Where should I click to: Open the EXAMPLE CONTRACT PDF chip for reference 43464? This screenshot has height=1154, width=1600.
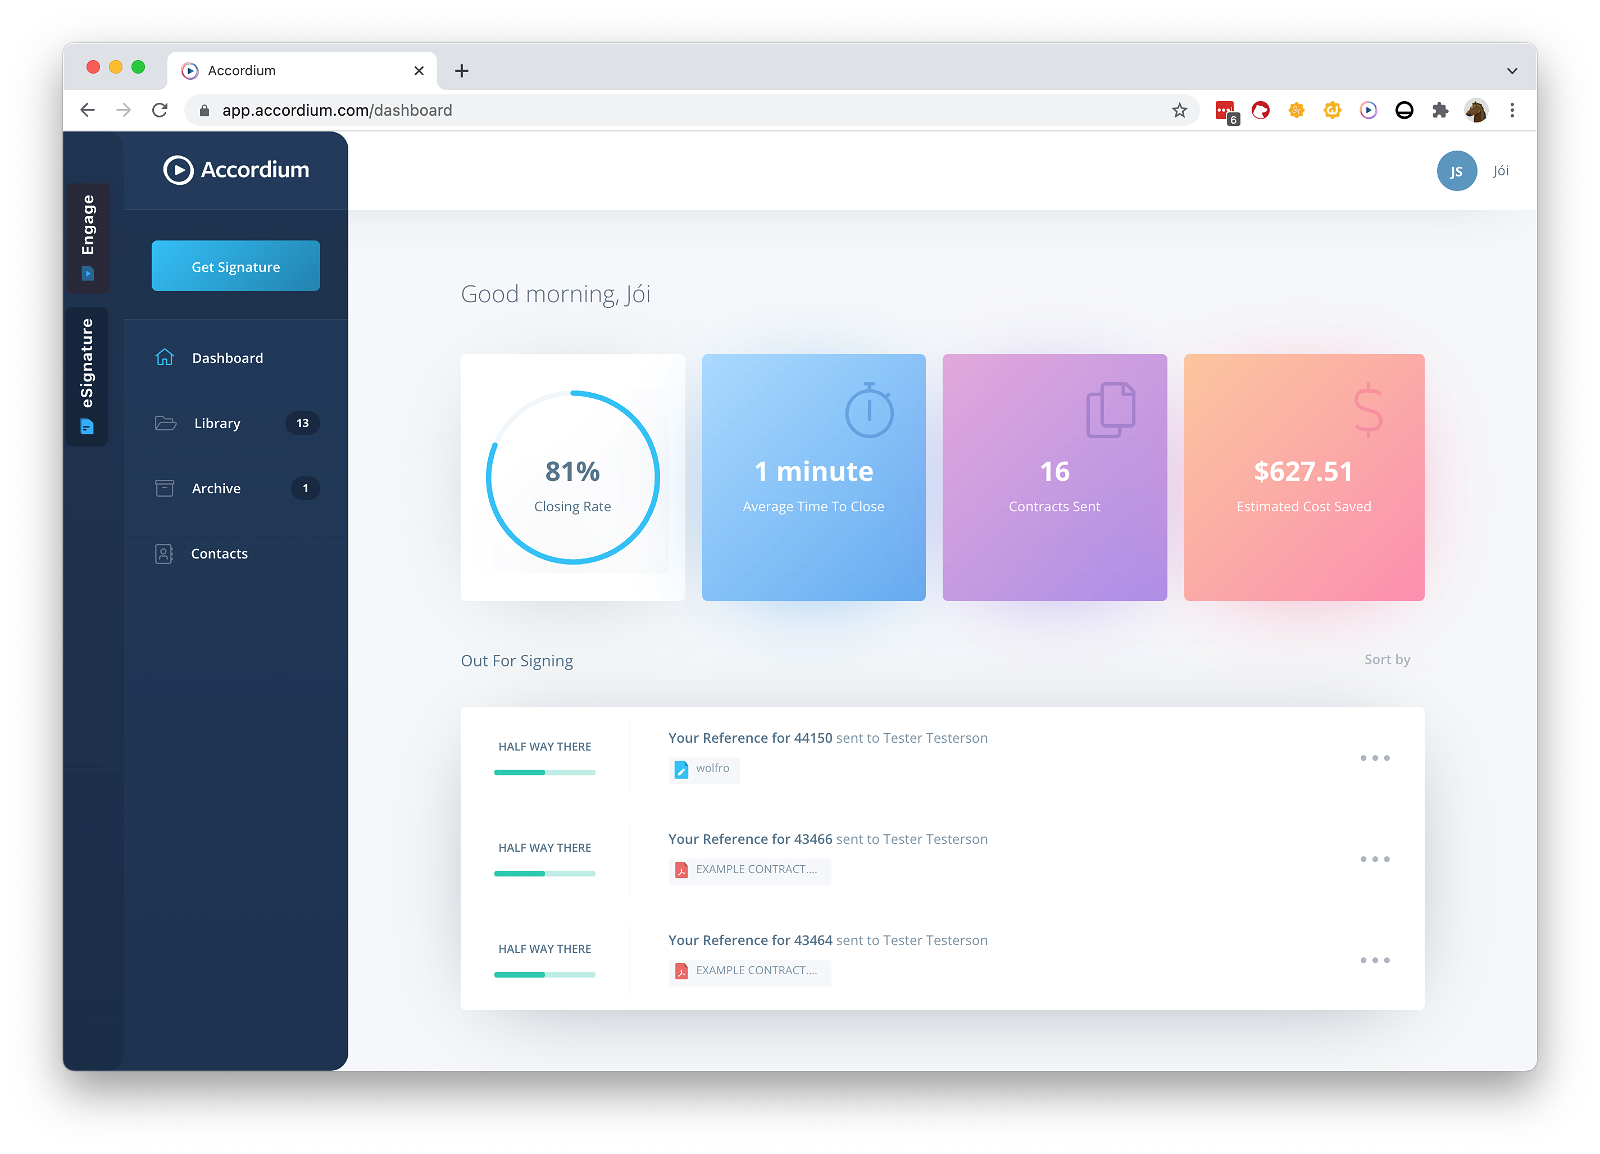(749, 971)
